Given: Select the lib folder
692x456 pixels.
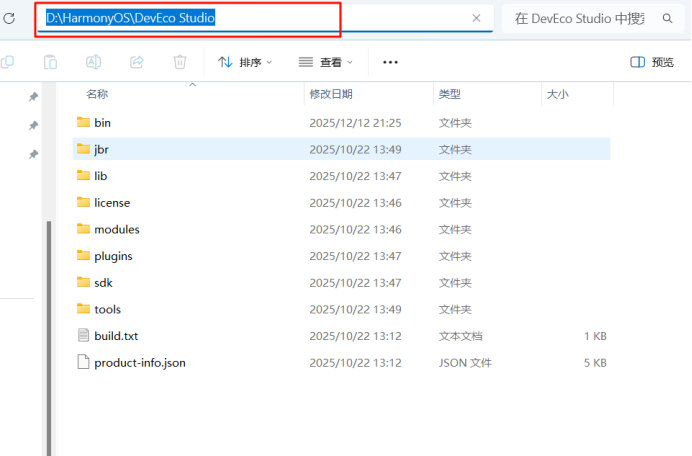Looking at the screenshot, I should (341, 176).
